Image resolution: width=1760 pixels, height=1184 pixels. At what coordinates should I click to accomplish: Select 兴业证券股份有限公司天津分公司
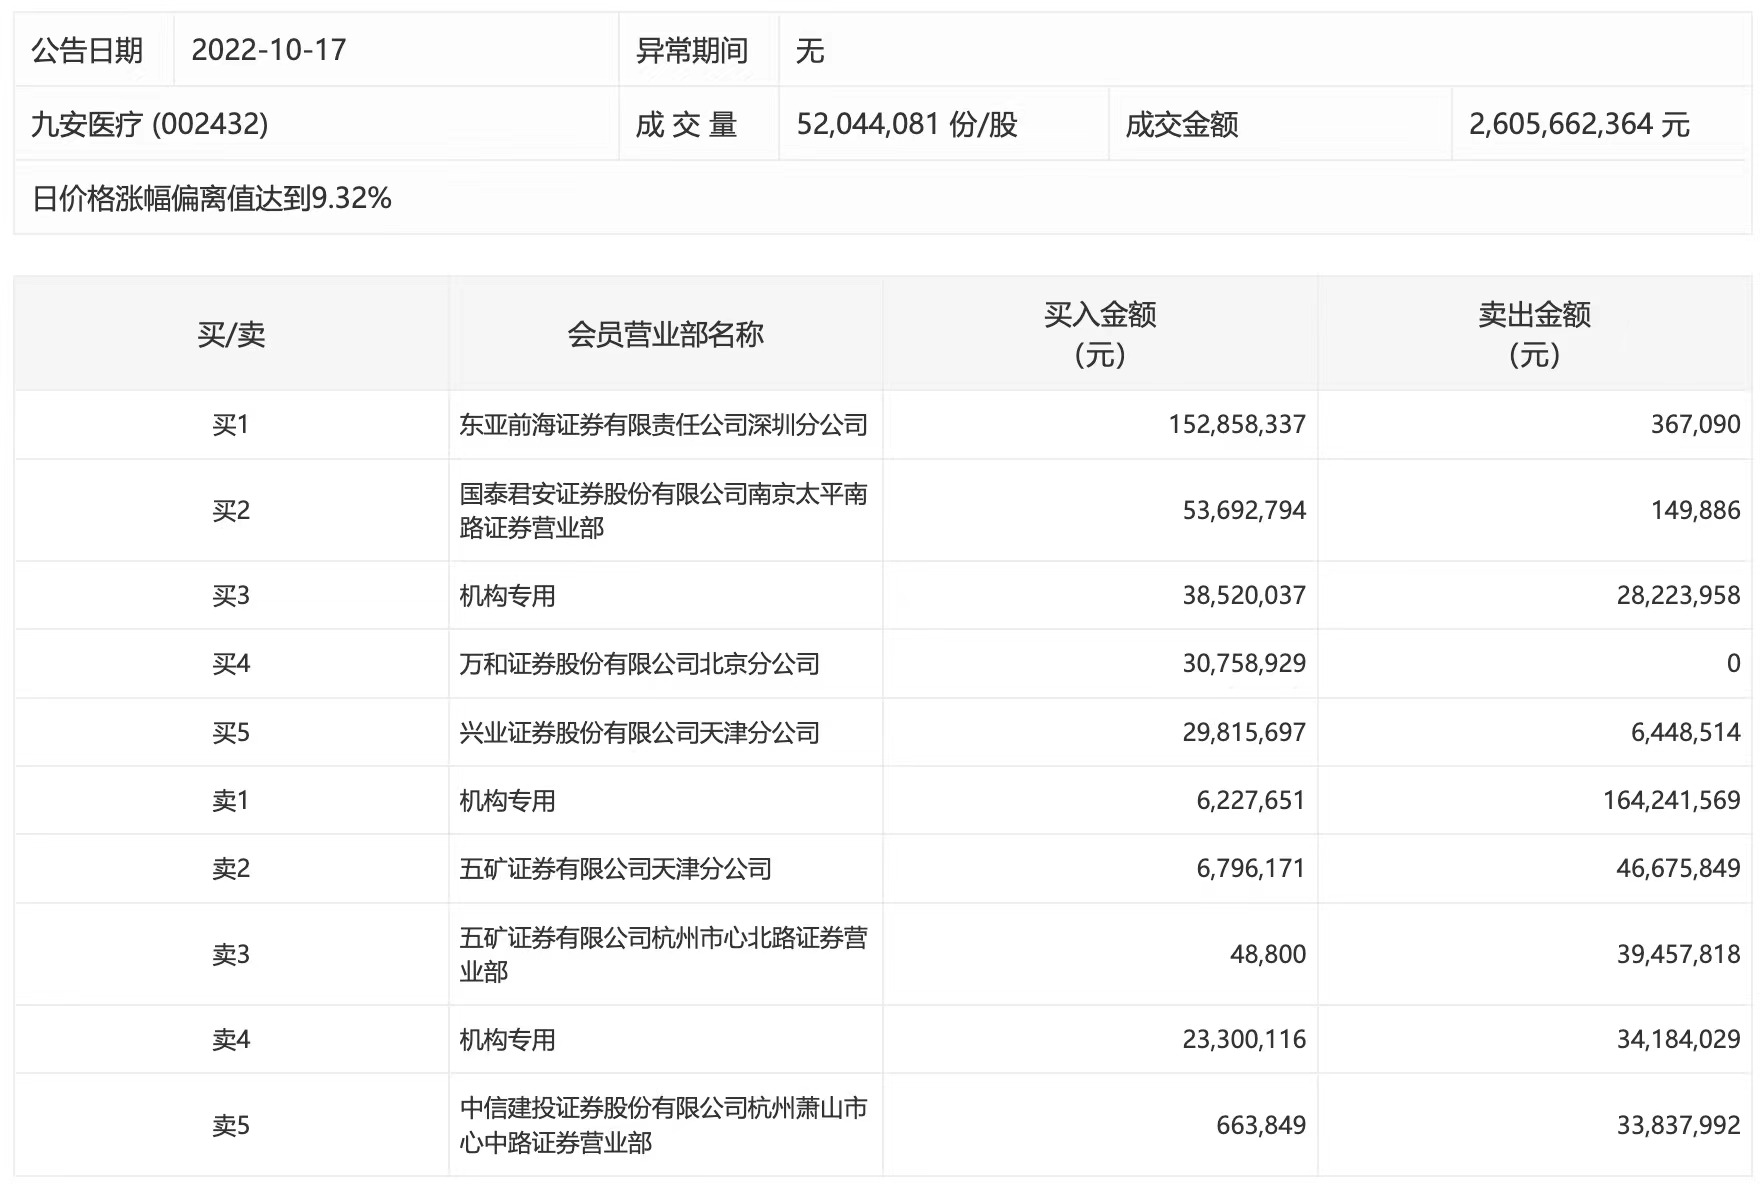click(x=639, y=732)
